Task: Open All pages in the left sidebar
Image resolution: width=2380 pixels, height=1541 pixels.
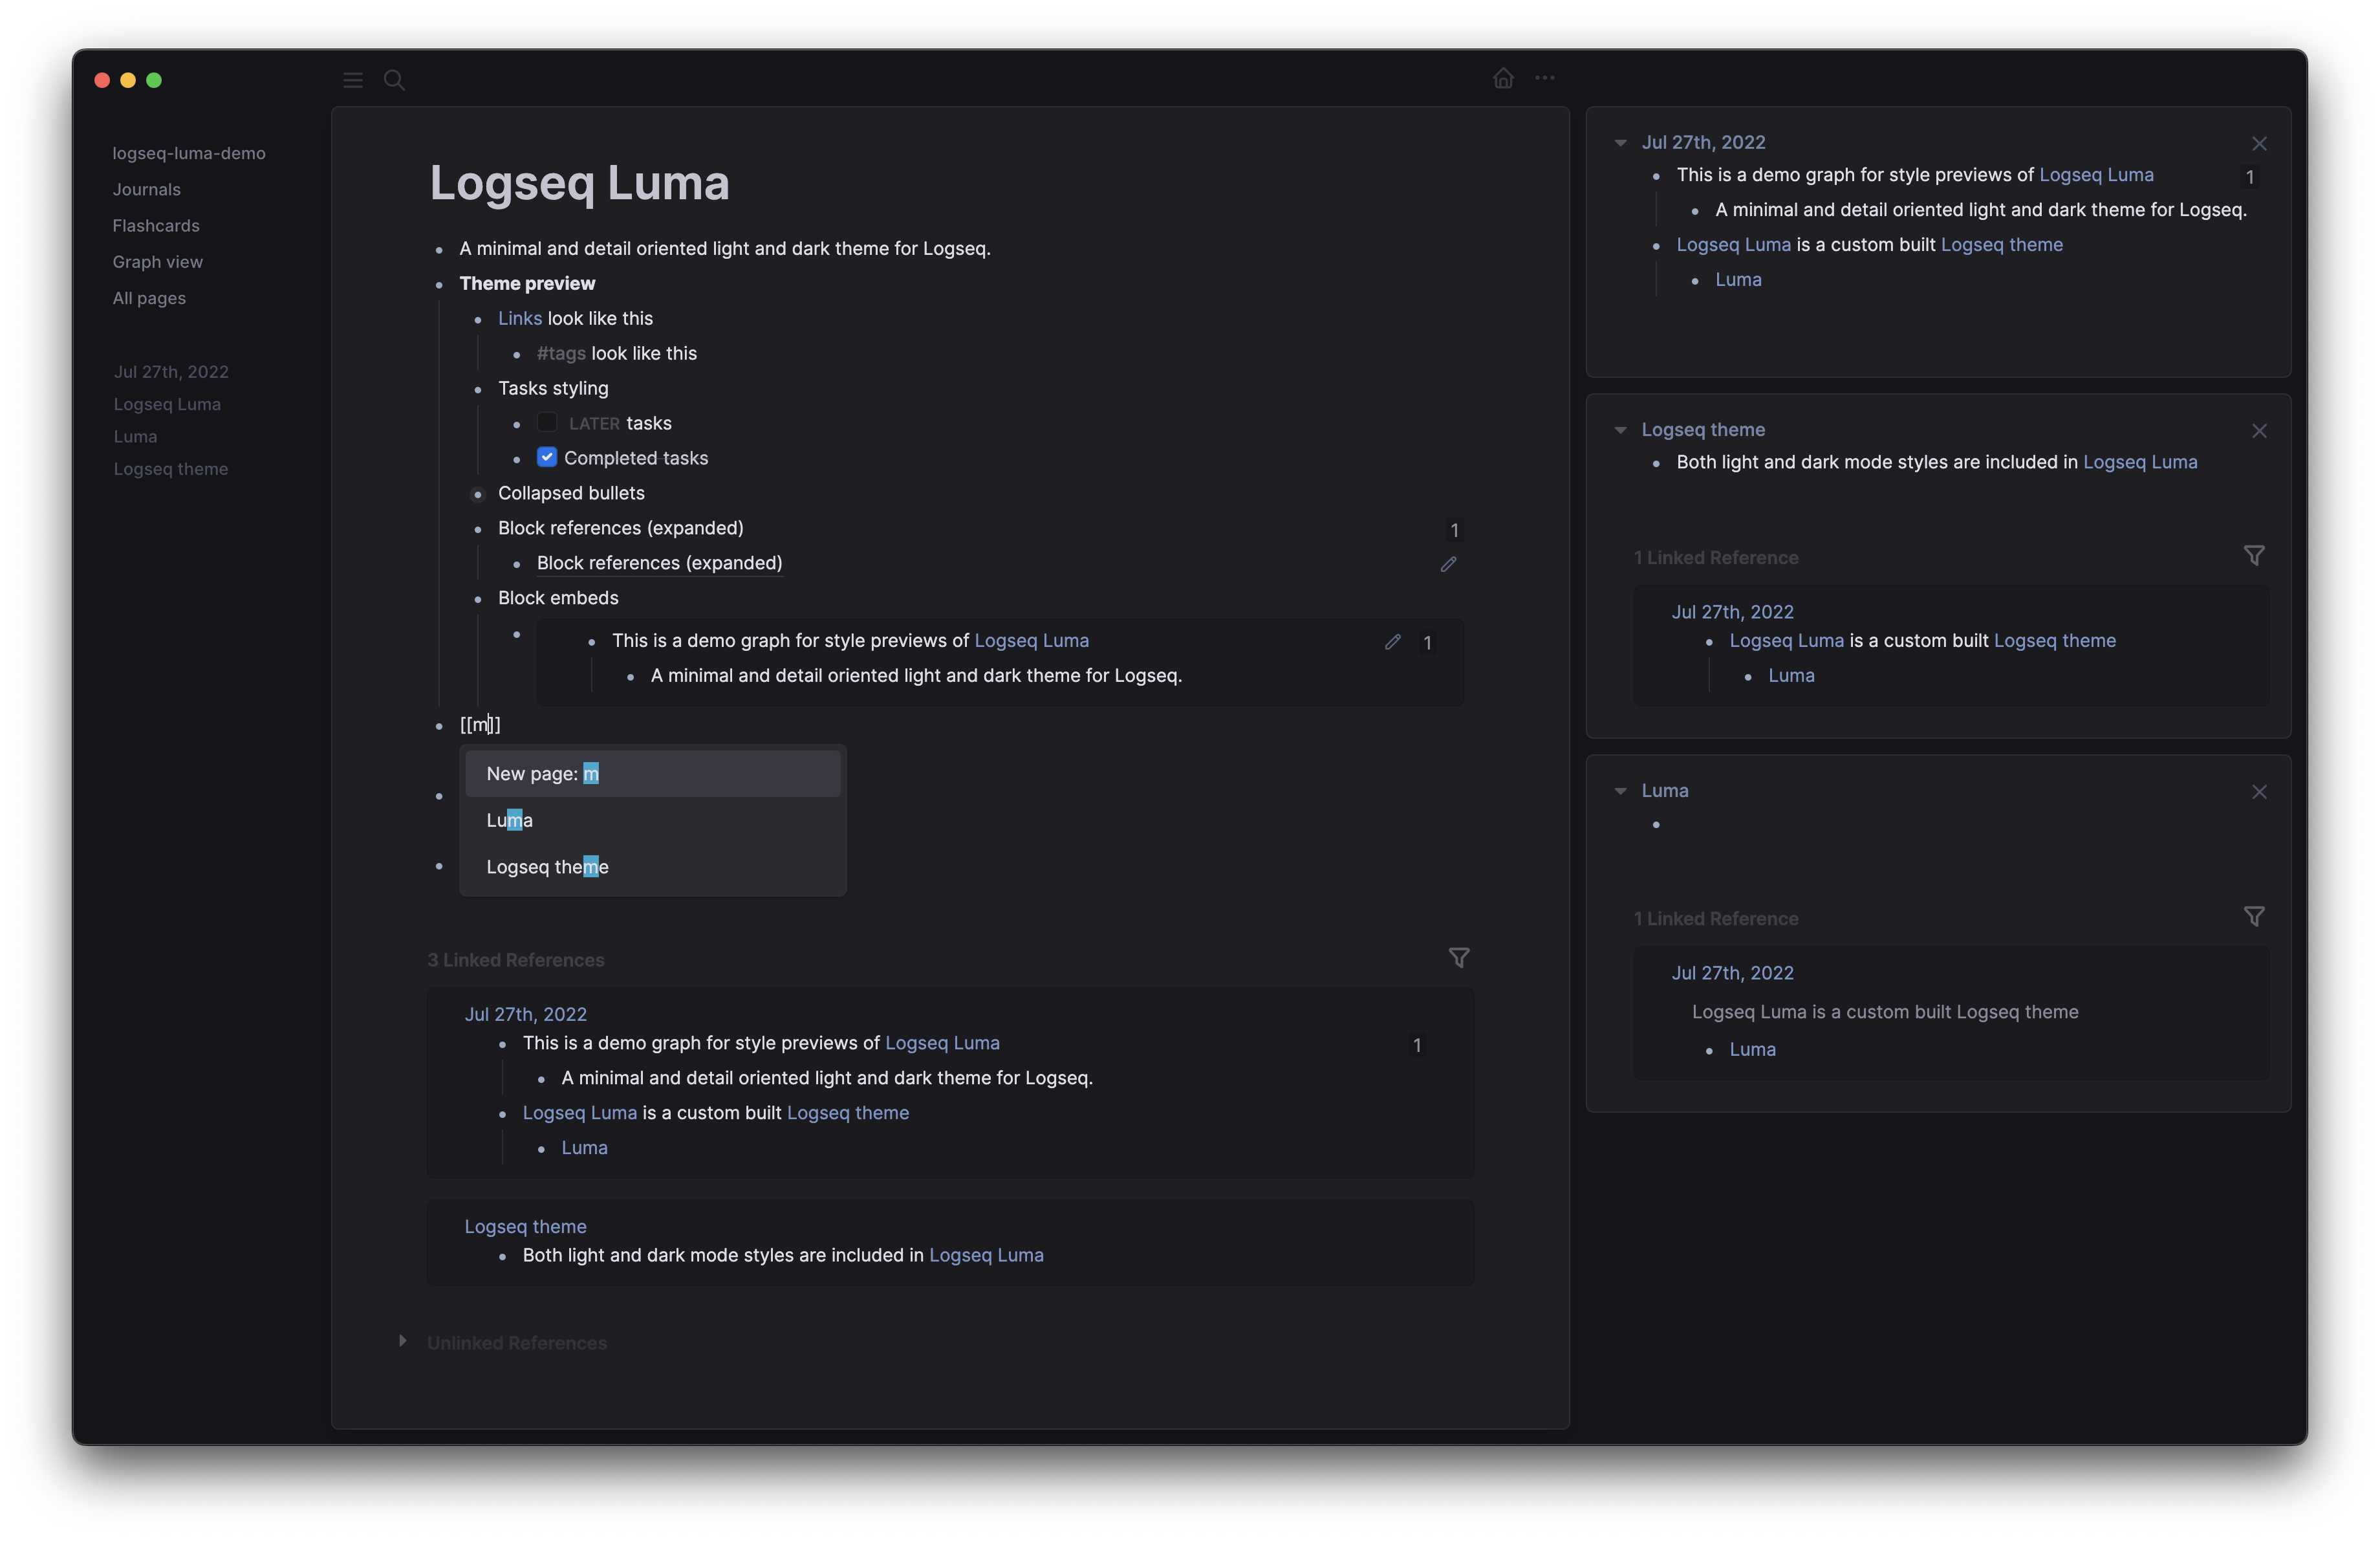Action: (x=149, y=298)
